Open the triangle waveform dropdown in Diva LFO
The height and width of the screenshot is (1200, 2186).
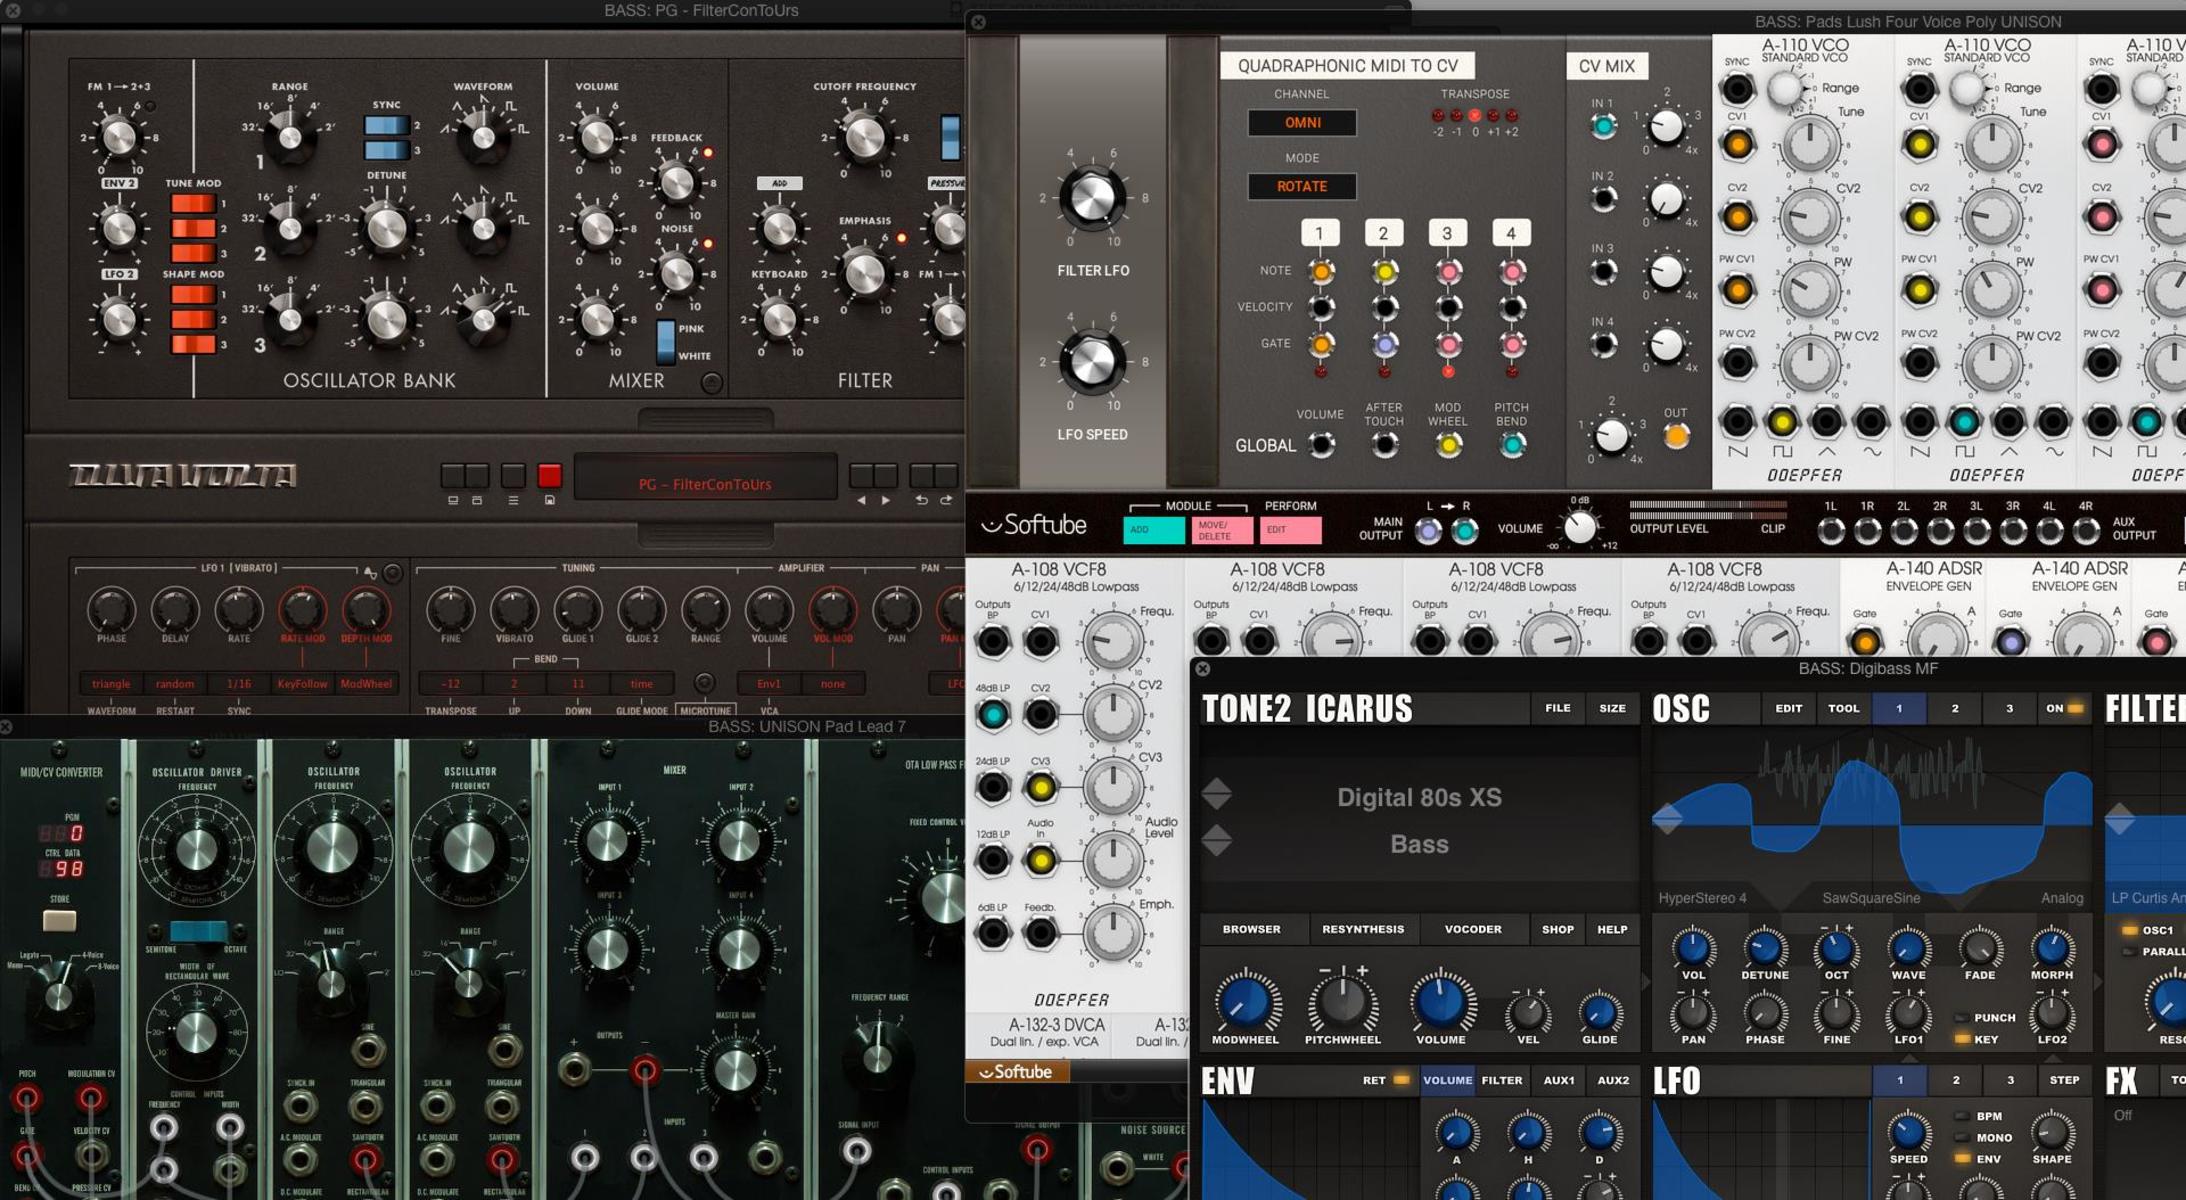pyautogui.click(x=111, y=684)
